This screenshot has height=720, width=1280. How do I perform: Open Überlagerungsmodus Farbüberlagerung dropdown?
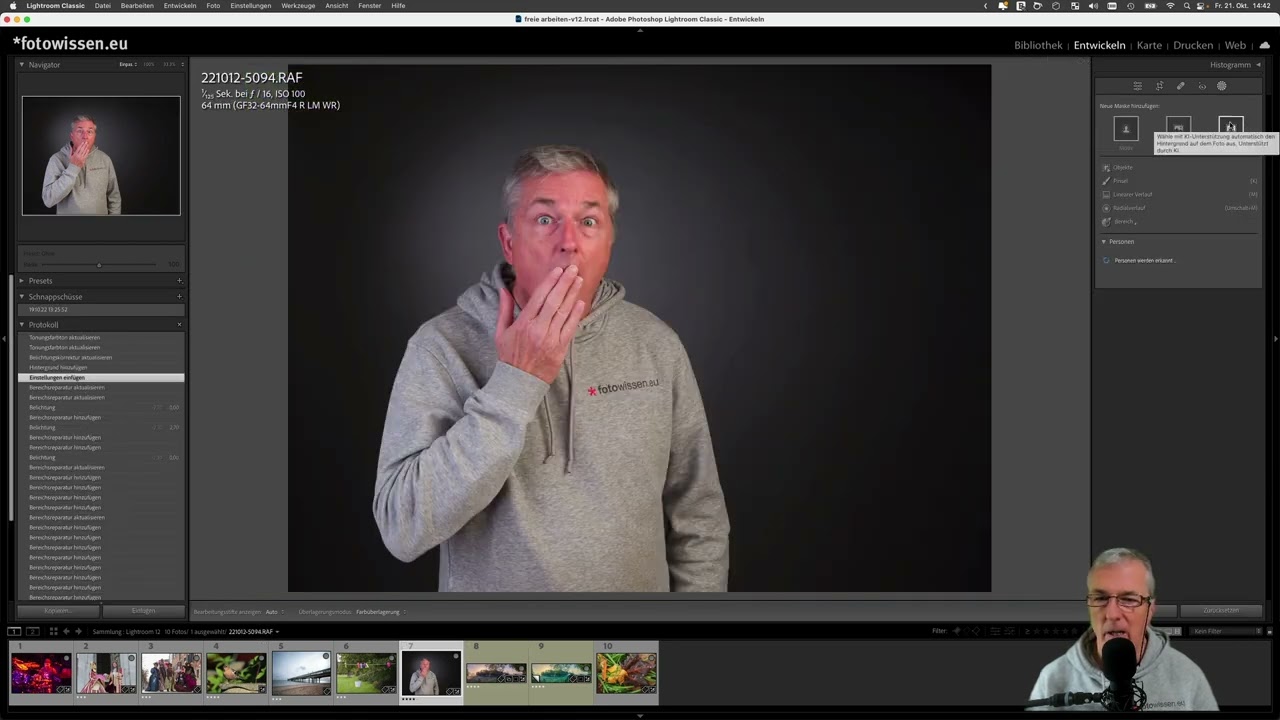pyautogui.click(x=380, y=612)
